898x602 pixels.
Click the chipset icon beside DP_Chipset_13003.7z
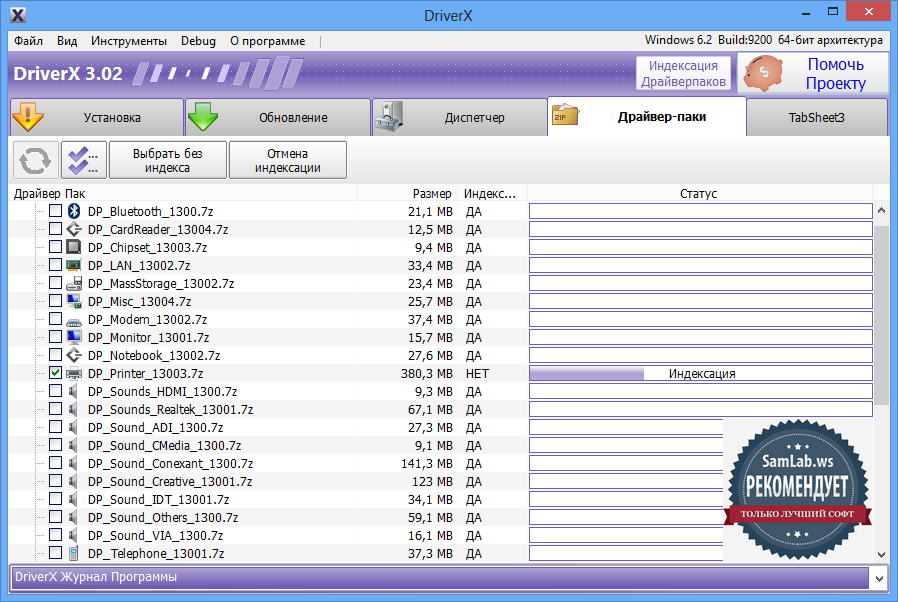[73, 247]
